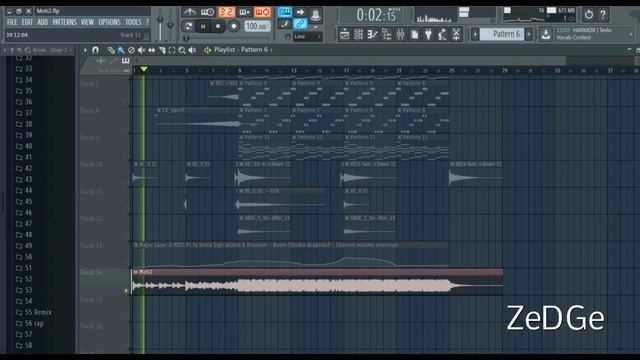Open the ADD menu
Image resolution: width=640 pixels, height=360 pixels.
(42, 22)
